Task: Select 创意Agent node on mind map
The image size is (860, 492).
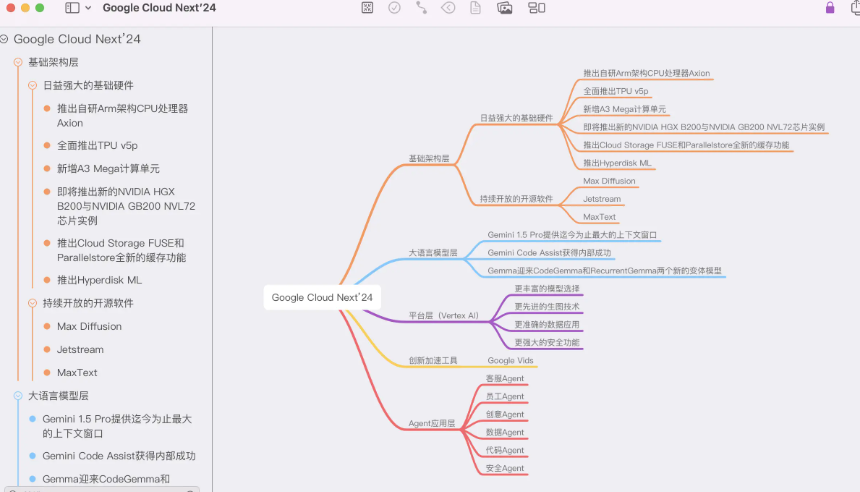Action: tap(505, 415)
